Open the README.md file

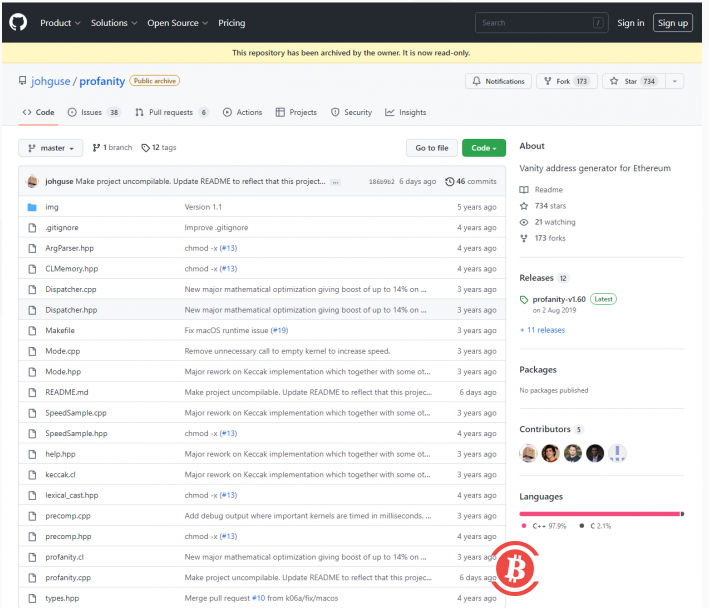[67, 392]
